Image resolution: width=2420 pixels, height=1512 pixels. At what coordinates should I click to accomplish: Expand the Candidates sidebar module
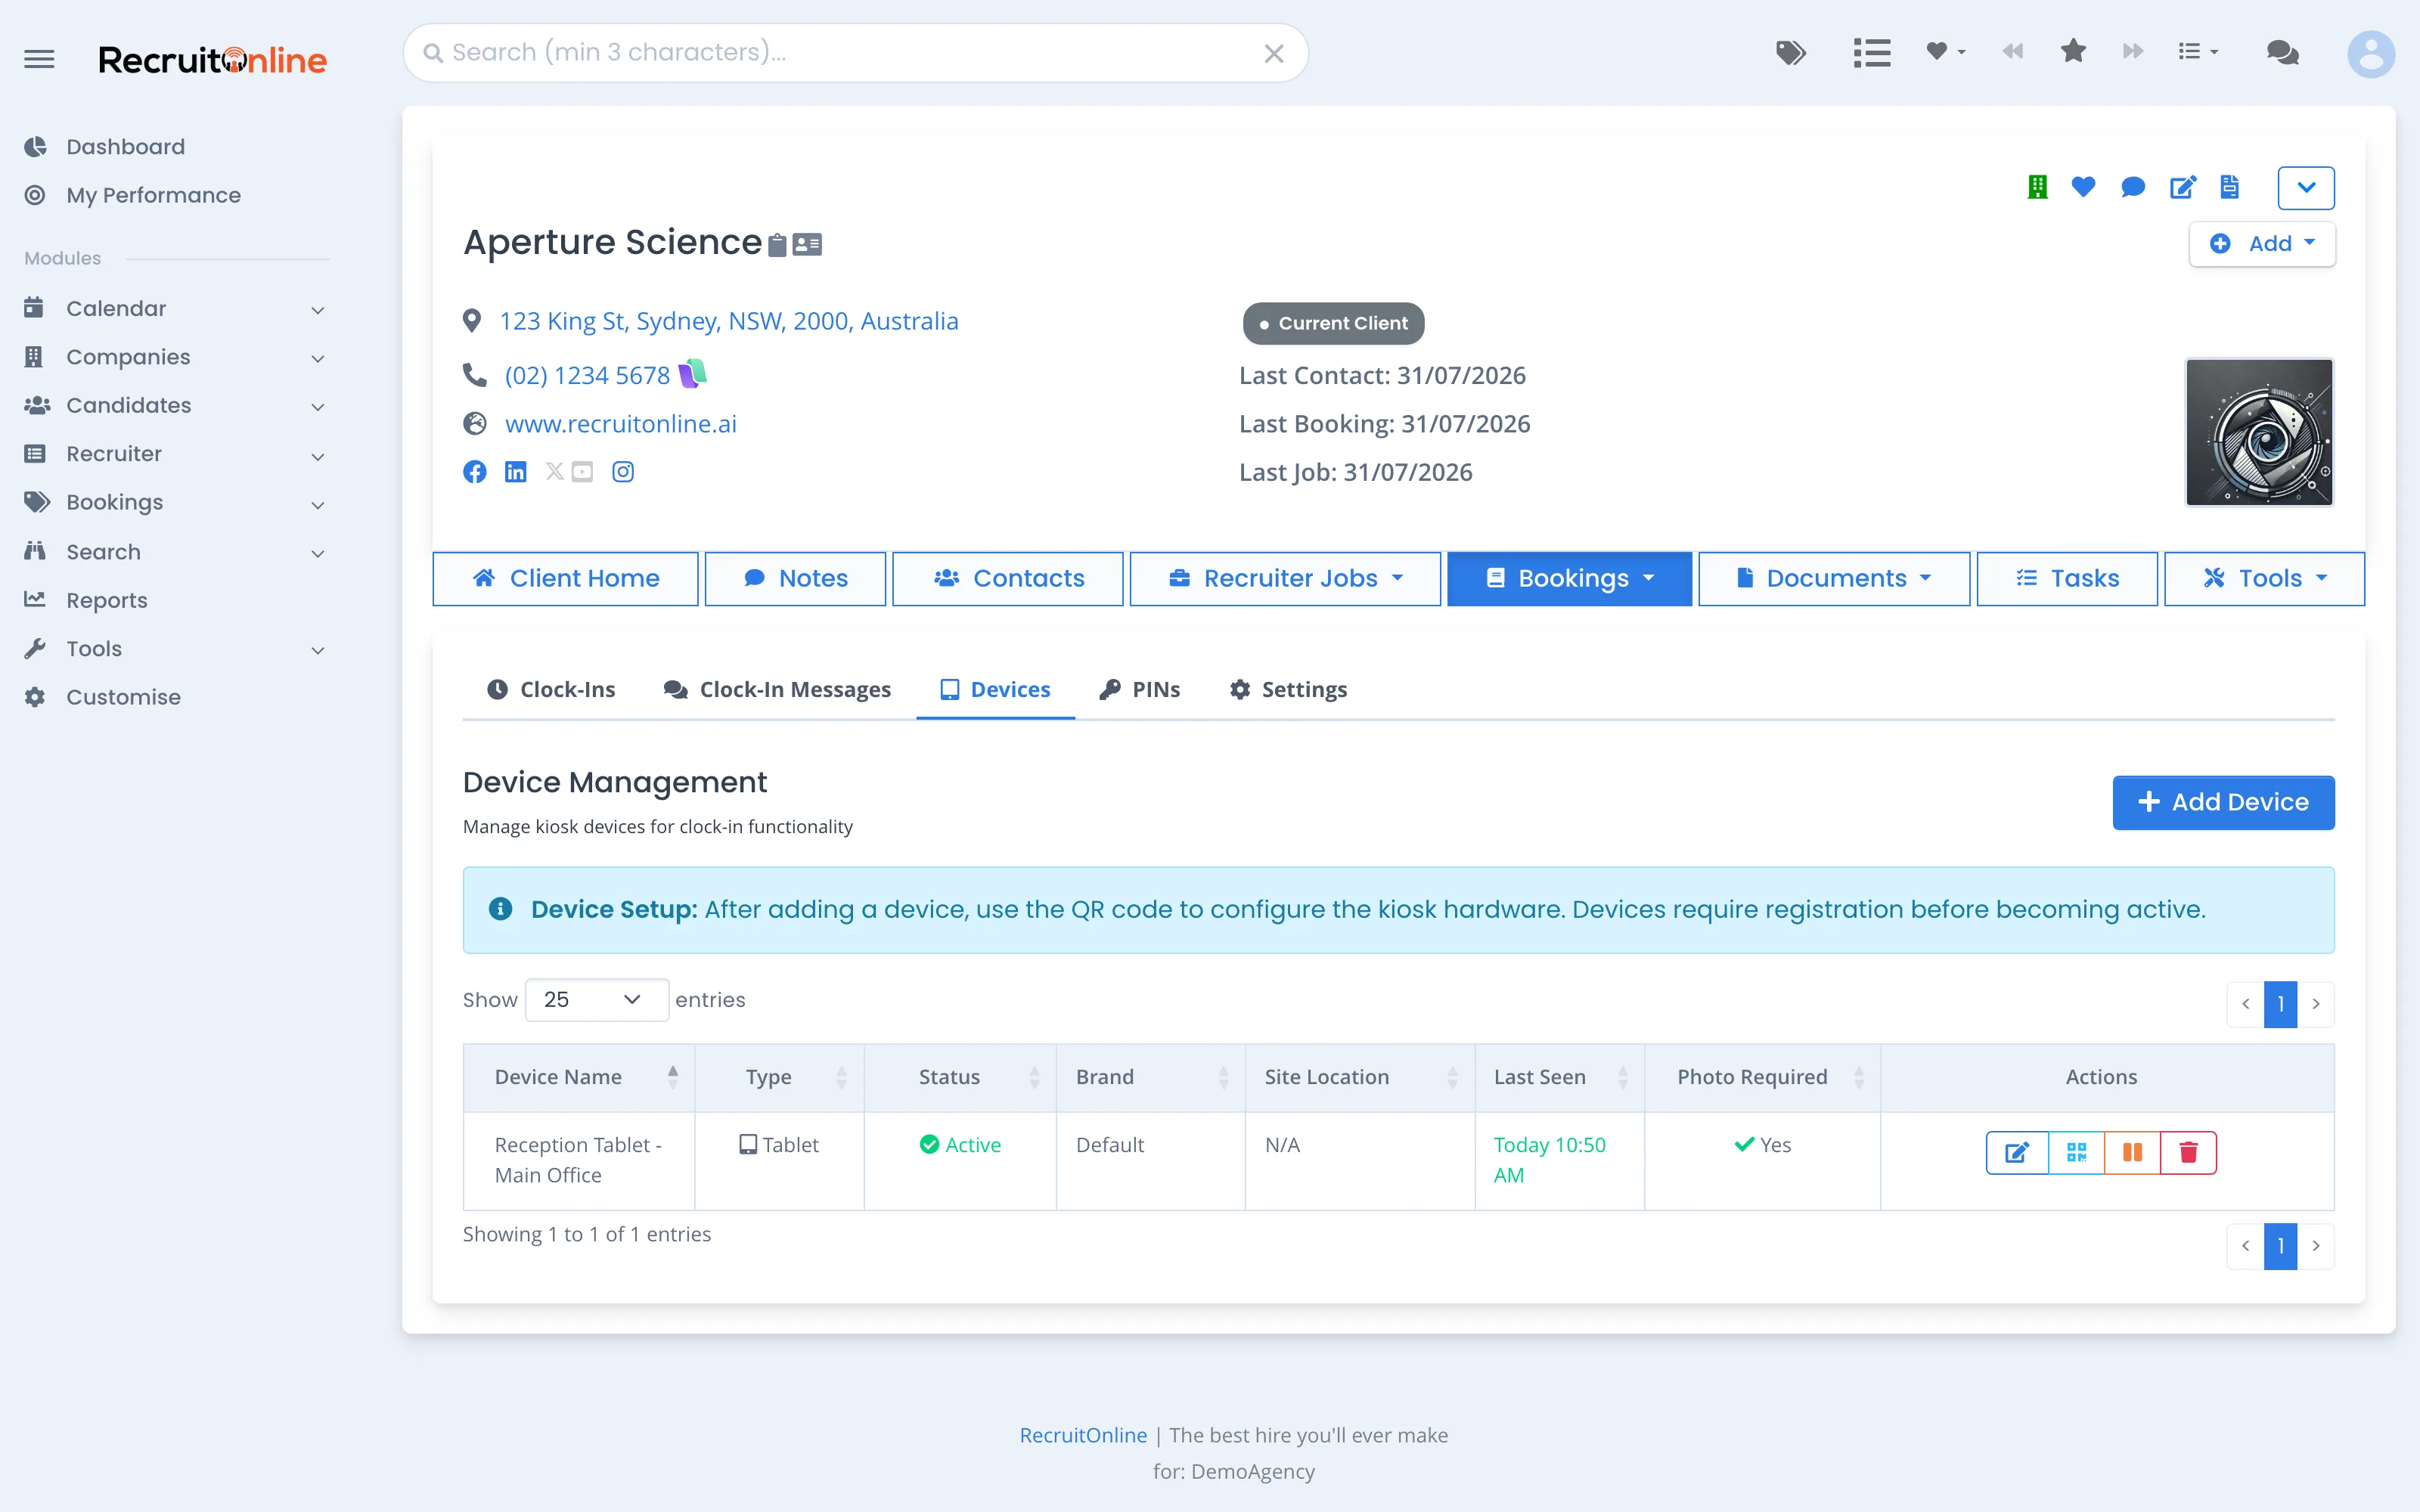[176, 405]
